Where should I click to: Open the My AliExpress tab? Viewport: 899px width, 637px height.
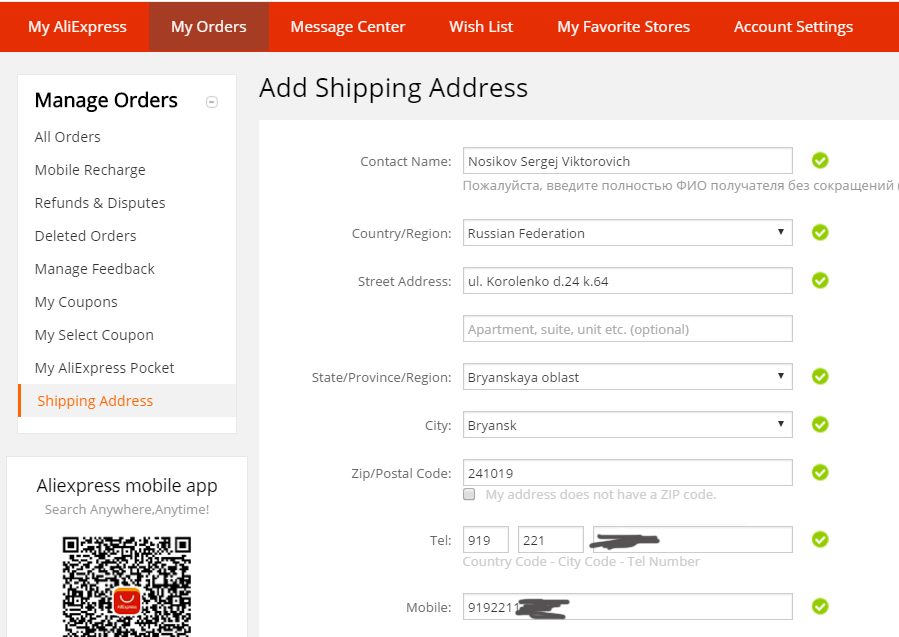pyautogui.click(x=77, y=26)
